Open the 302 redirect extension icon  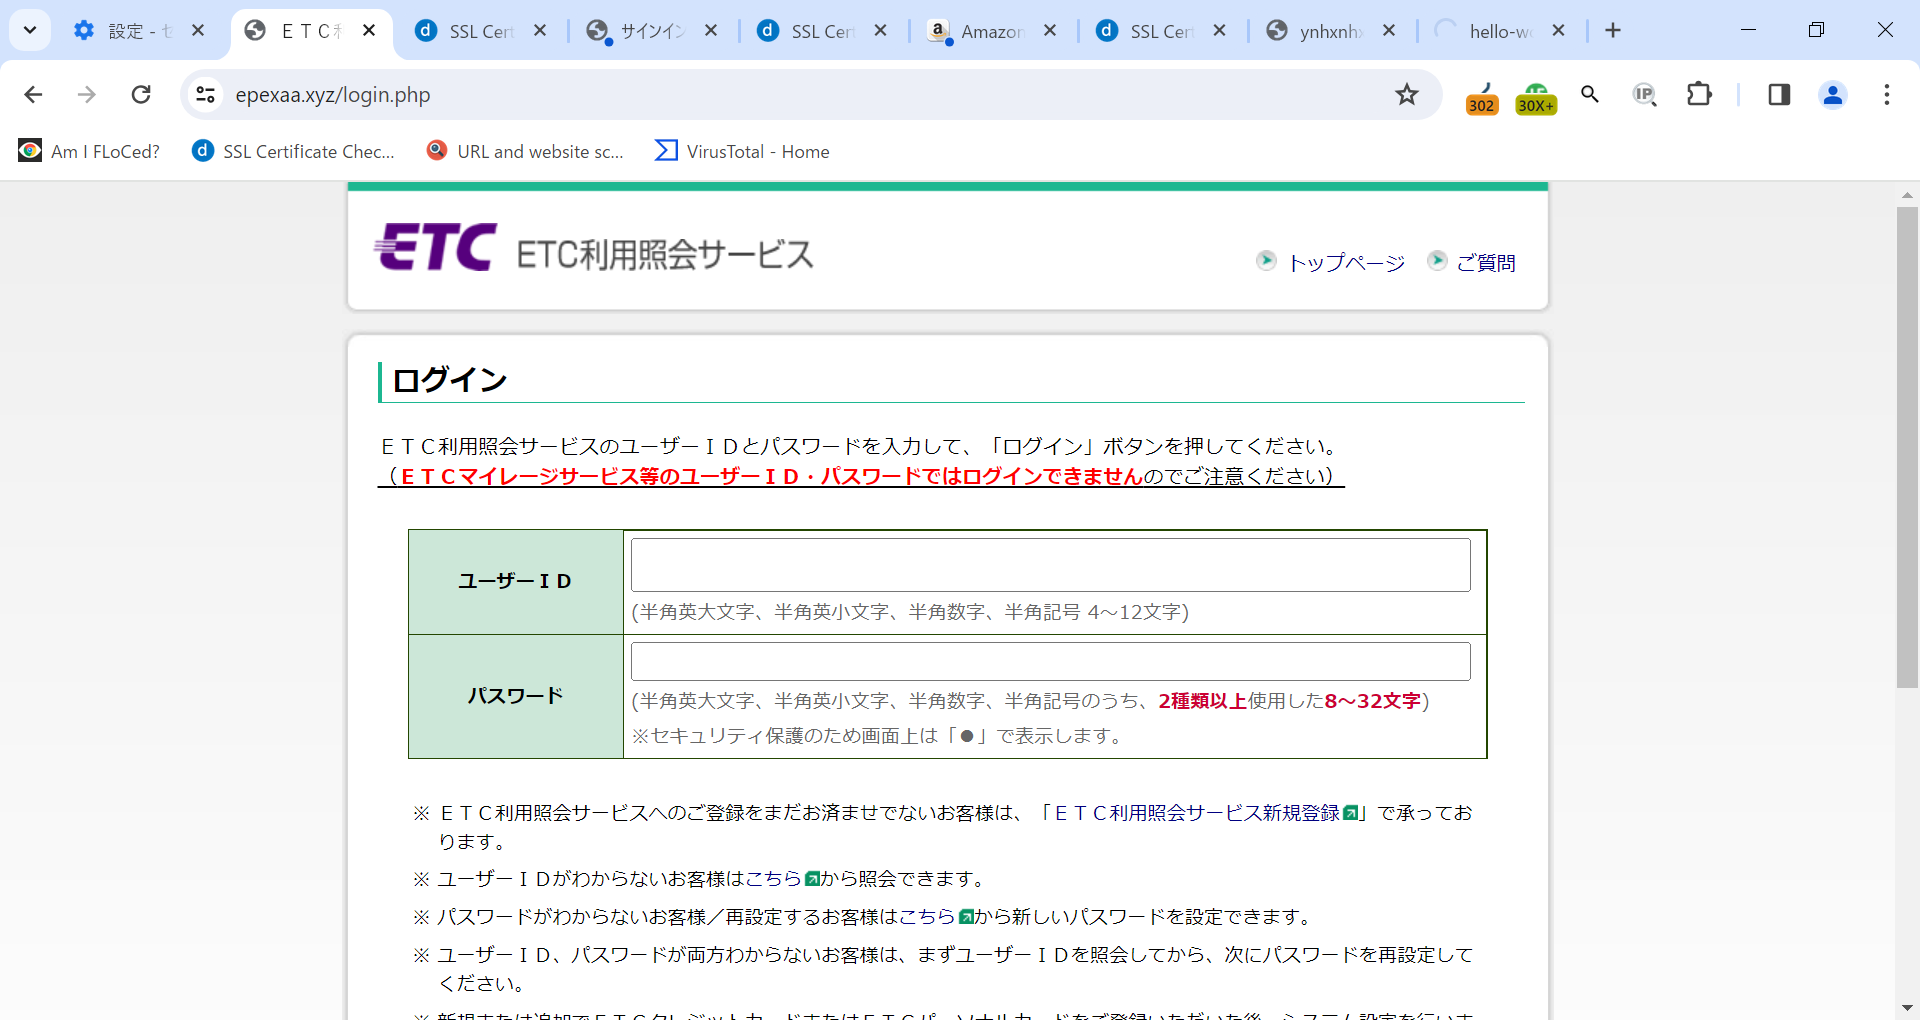click(x=1482, y=97)
